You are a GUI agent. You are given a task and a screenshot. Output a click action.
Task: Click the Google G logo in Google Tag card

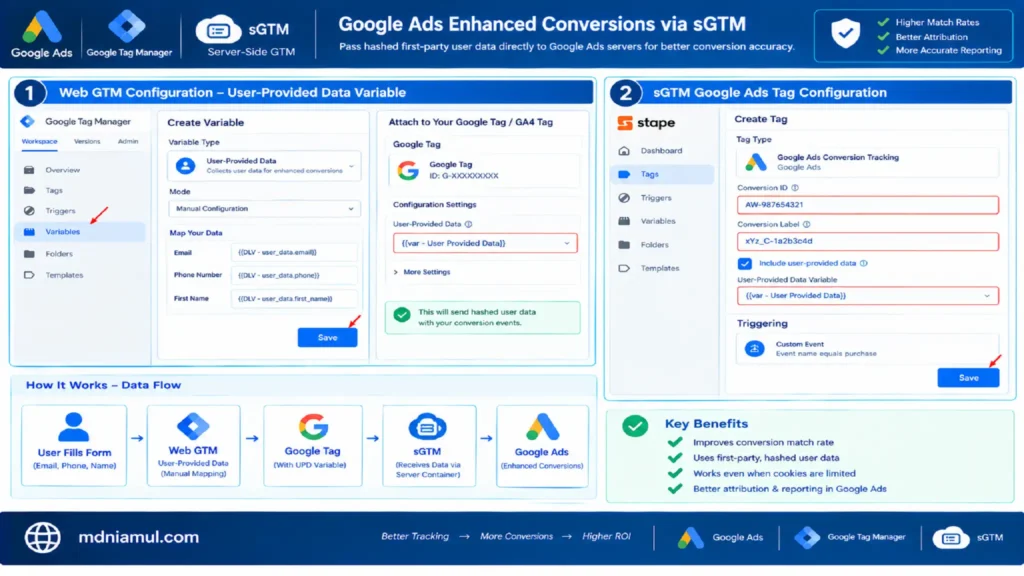click(408, 170)
